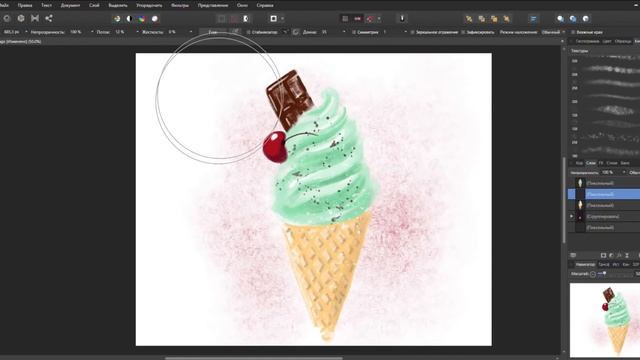The width and height of the screenshot is (640, 360).
Task: Switch to the Слои panel tab
Action: [591, 163]
